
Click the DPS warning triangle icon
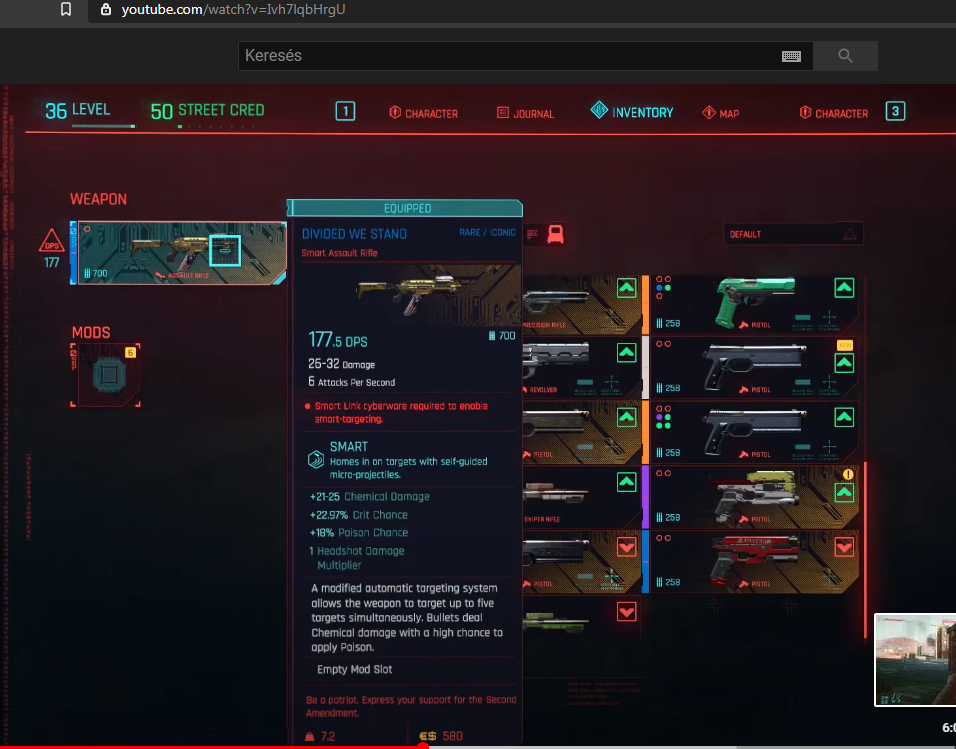[52, 240]
